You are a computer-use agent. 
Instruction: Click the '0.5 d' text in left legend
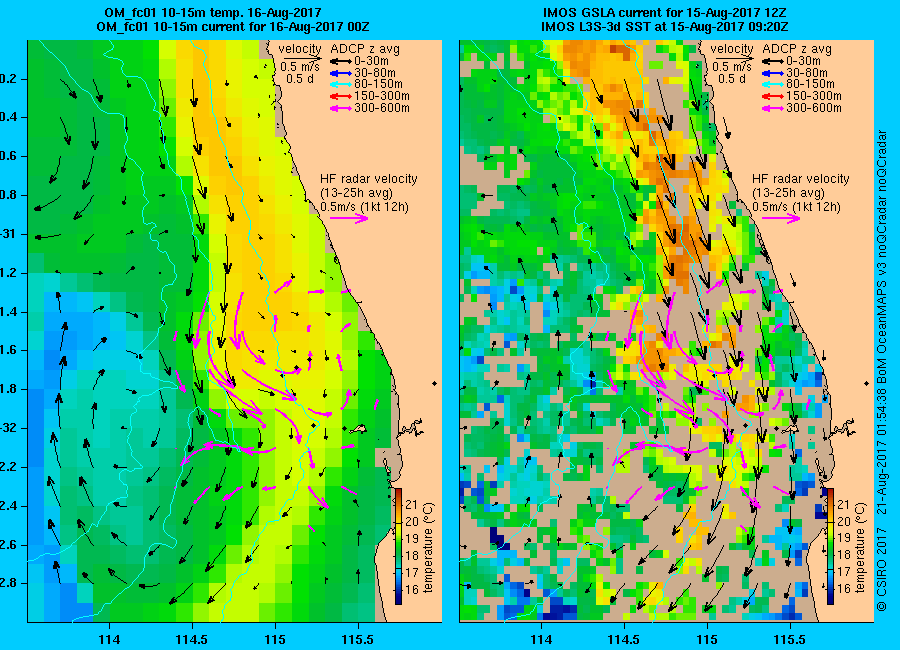coord(300,79)
